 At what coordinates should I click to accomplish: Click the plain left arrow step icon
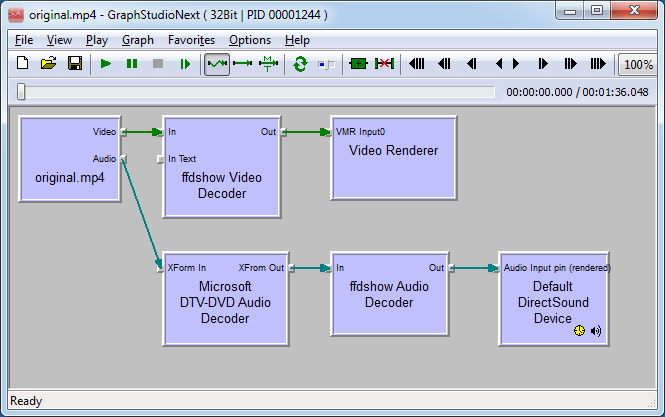coord(499,64)
